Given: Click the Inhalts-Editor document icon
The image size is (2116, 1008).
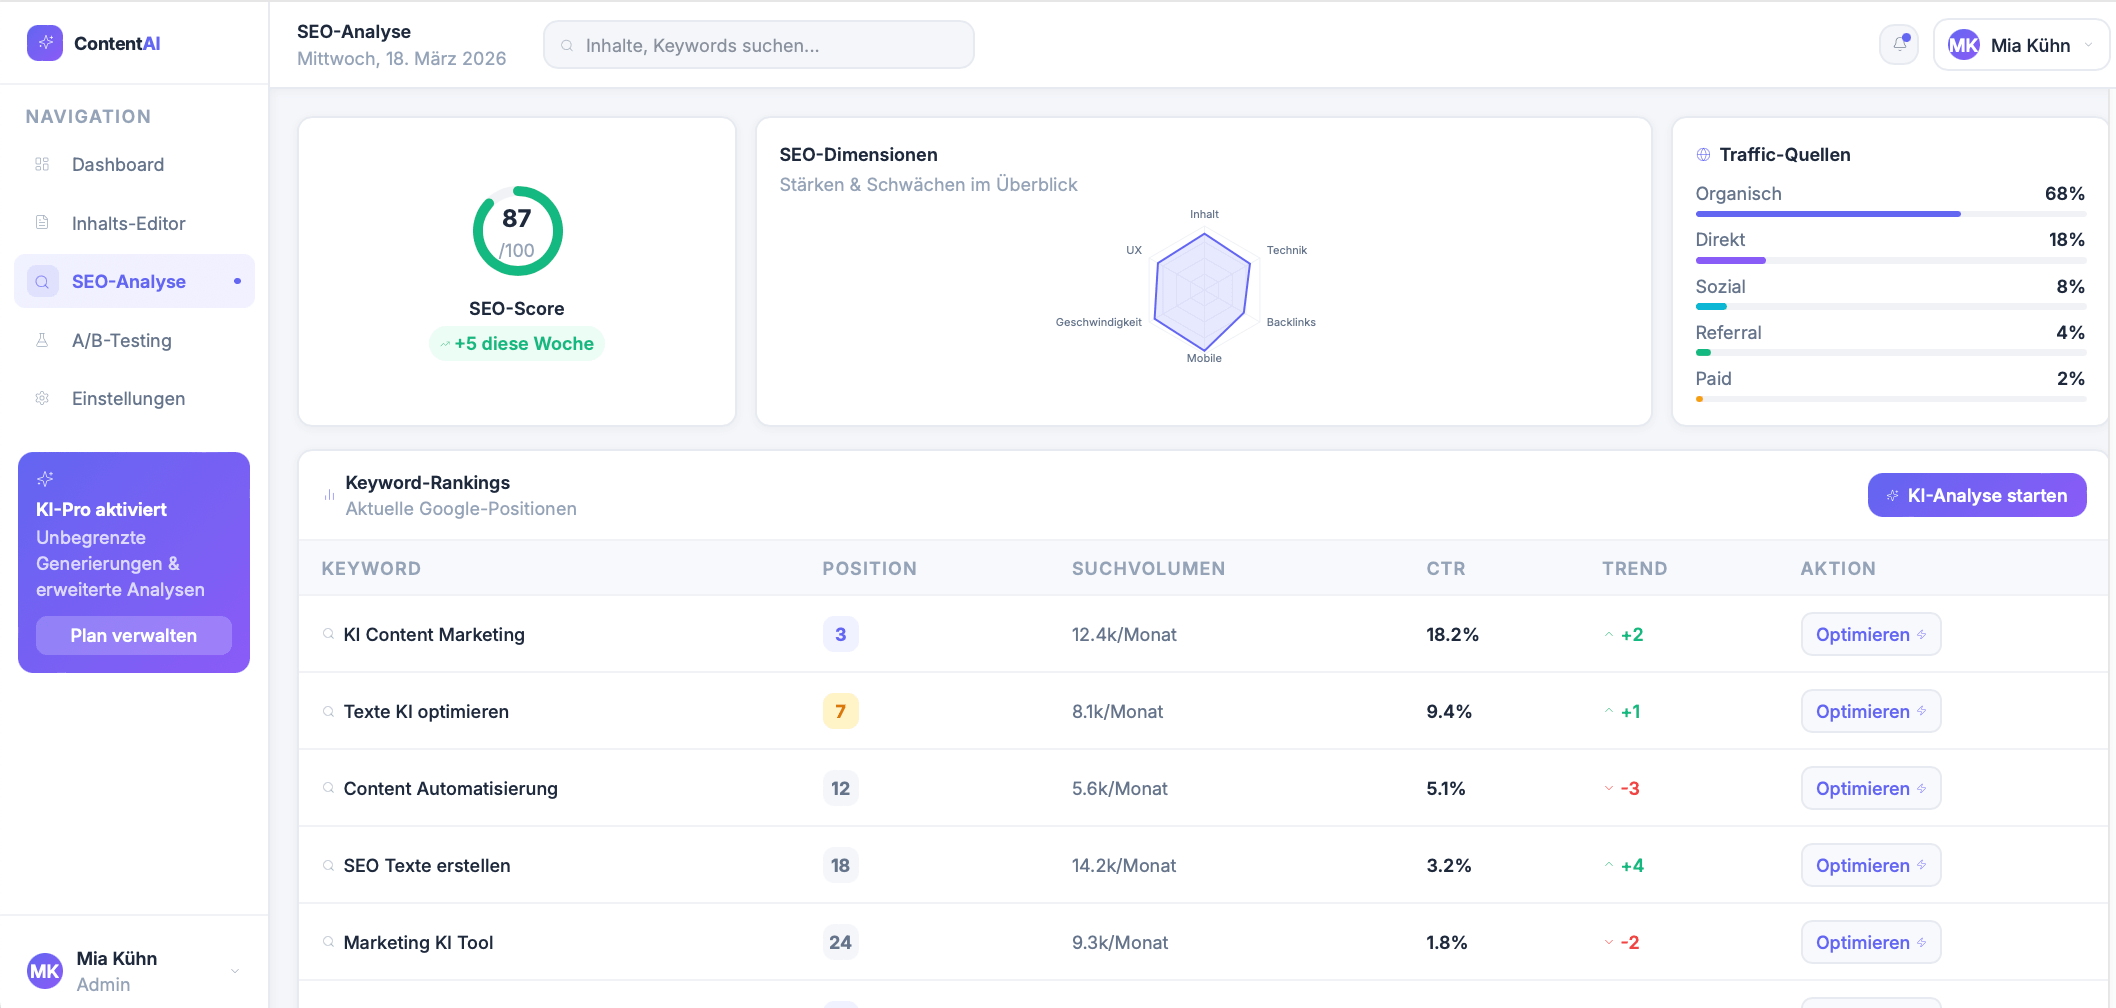Looking at the screenshot, I should 42,223.
